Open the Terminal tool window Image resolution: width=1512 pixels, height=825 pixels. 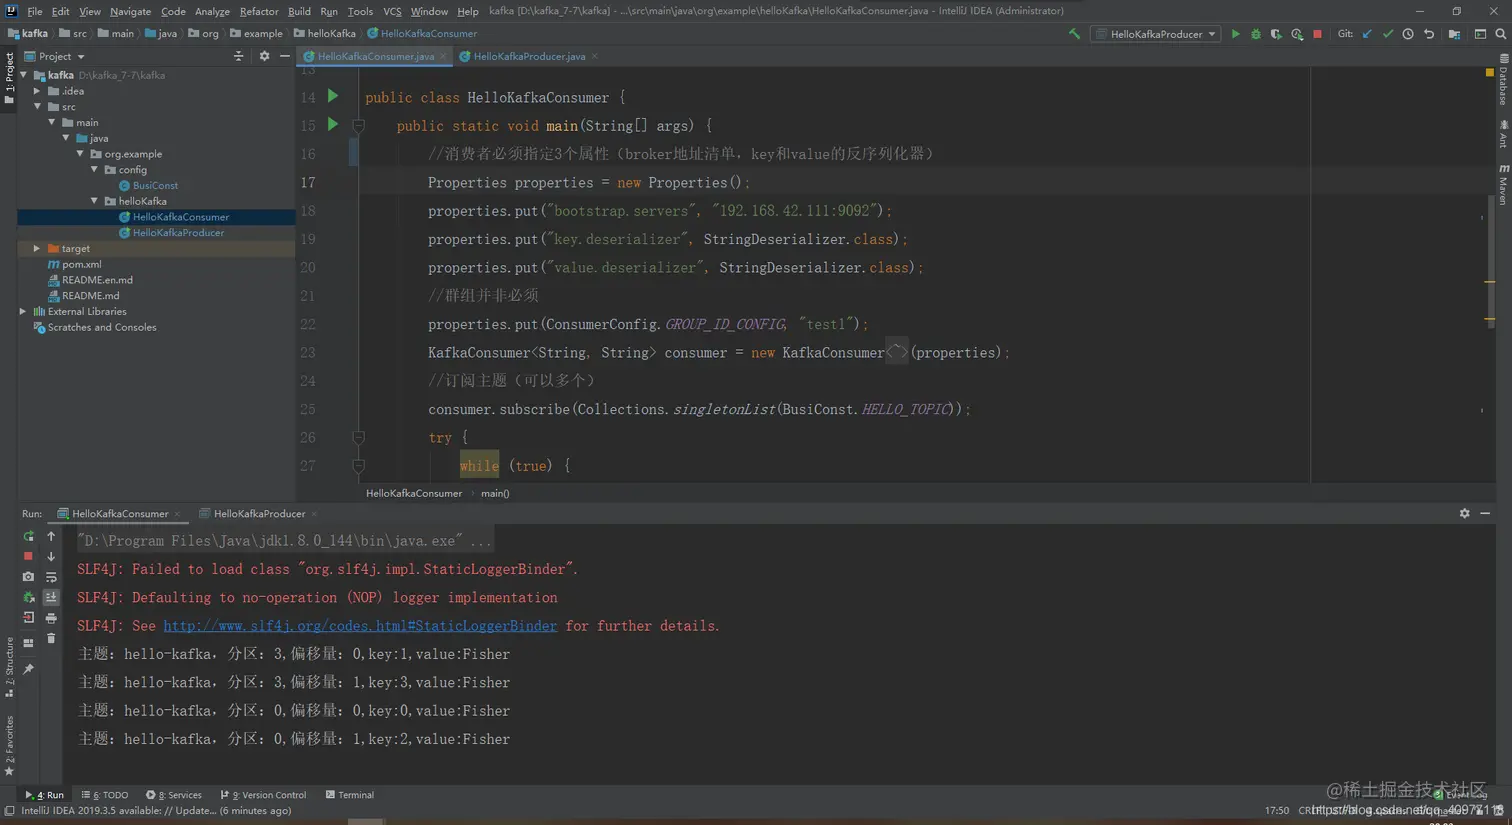click(350, 795)
